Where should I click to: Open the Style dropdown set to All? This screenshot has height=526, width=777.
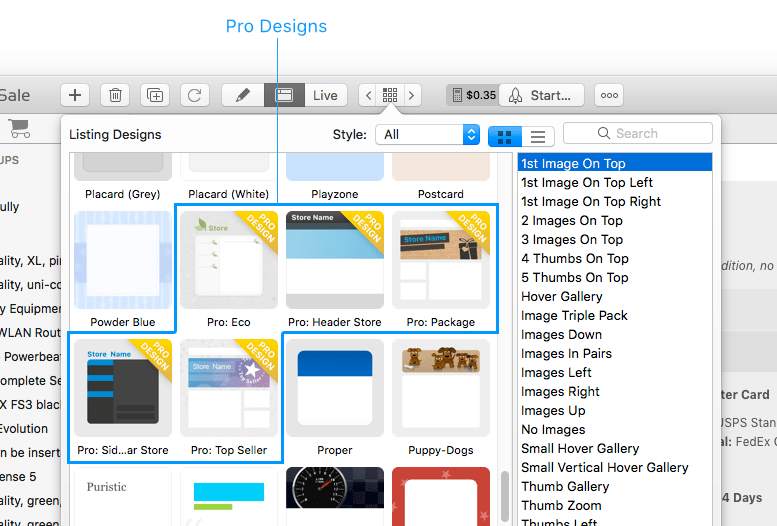[428, 134]
